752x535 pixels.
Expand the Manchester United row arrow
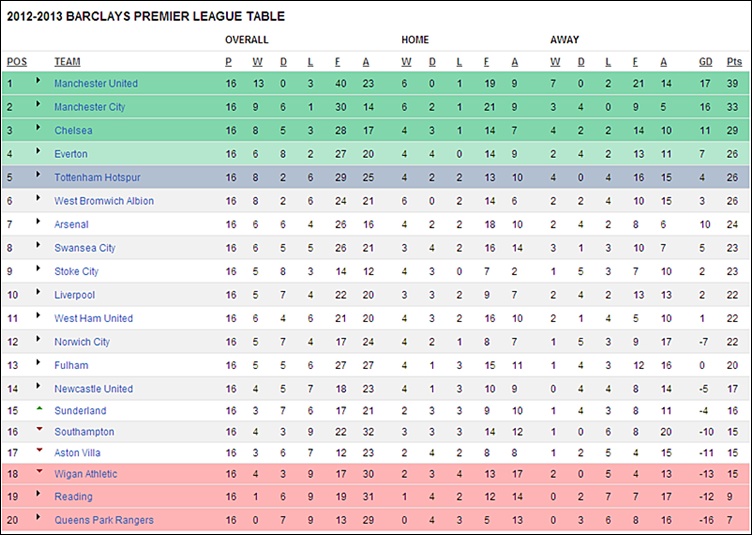tap(38, 81)
